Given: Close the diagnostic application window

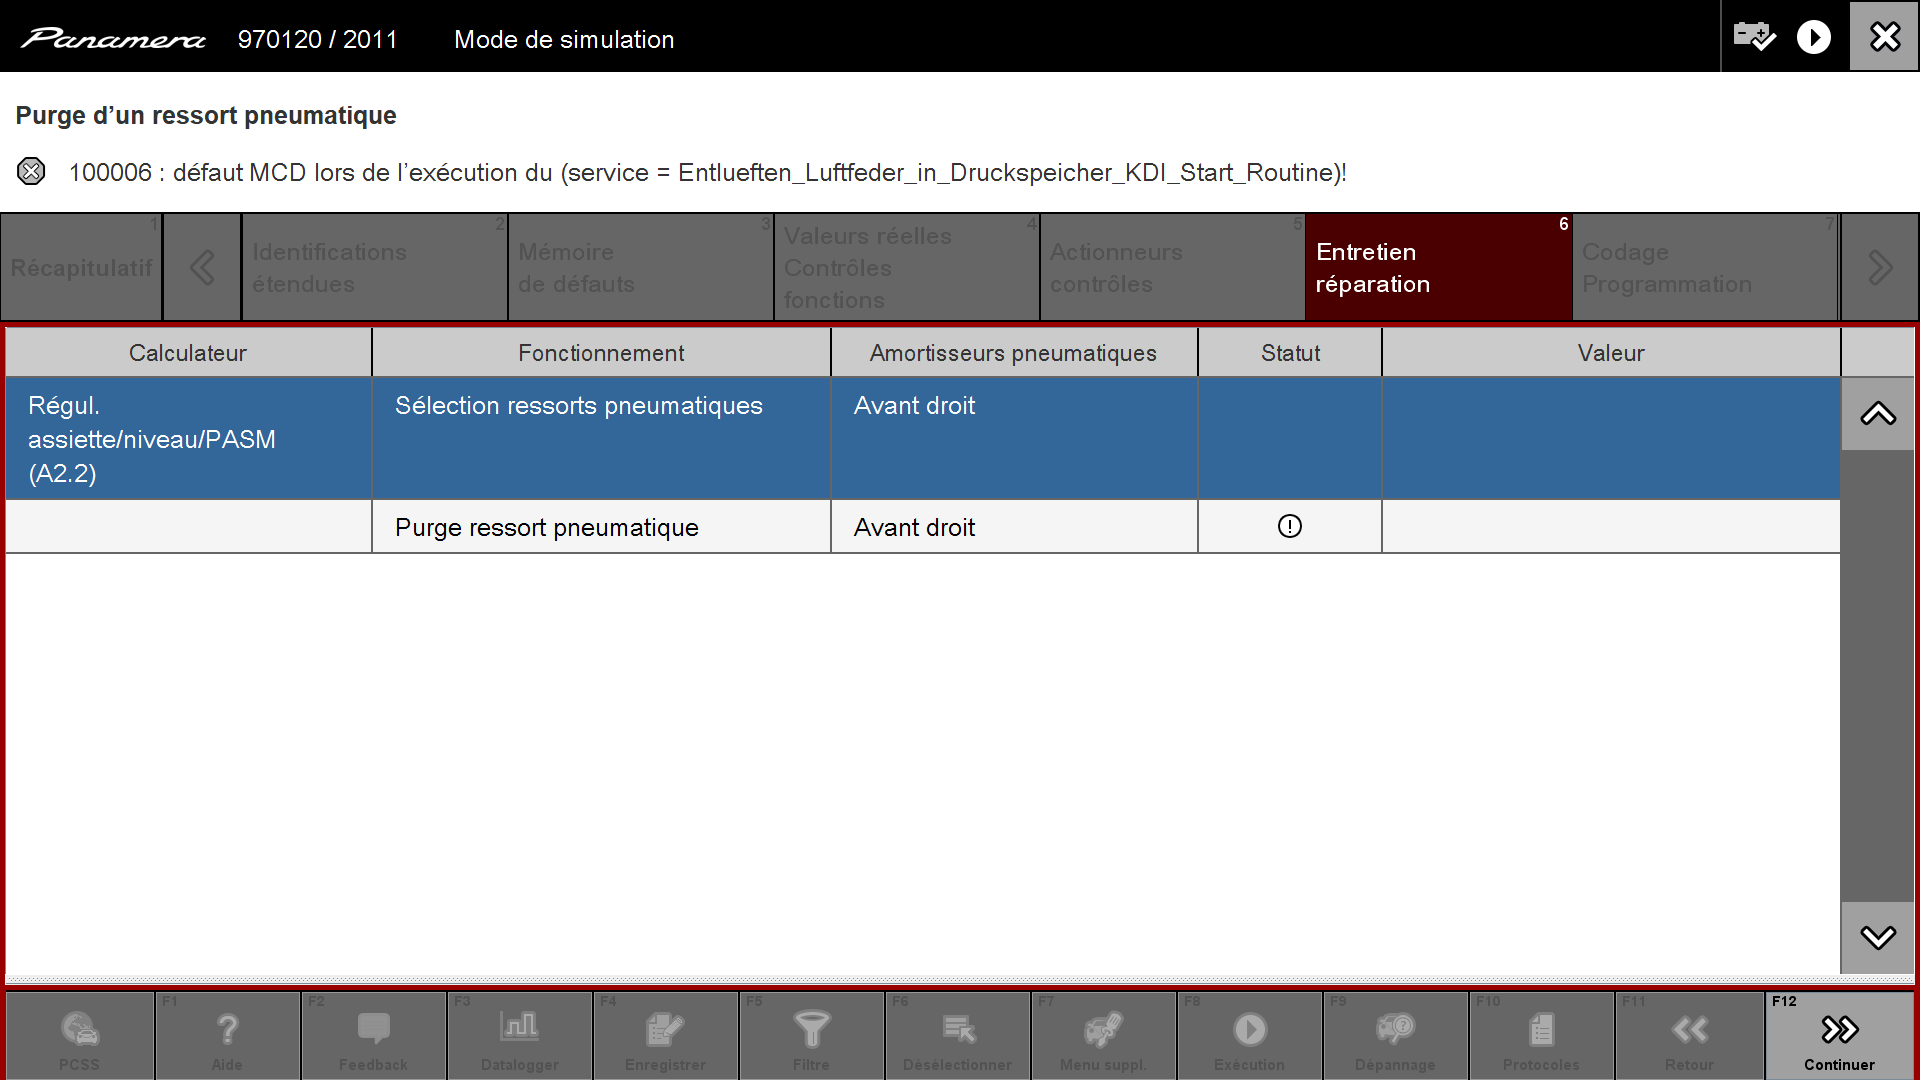Looking at the screenshot, I should [x=1885, y=37].
